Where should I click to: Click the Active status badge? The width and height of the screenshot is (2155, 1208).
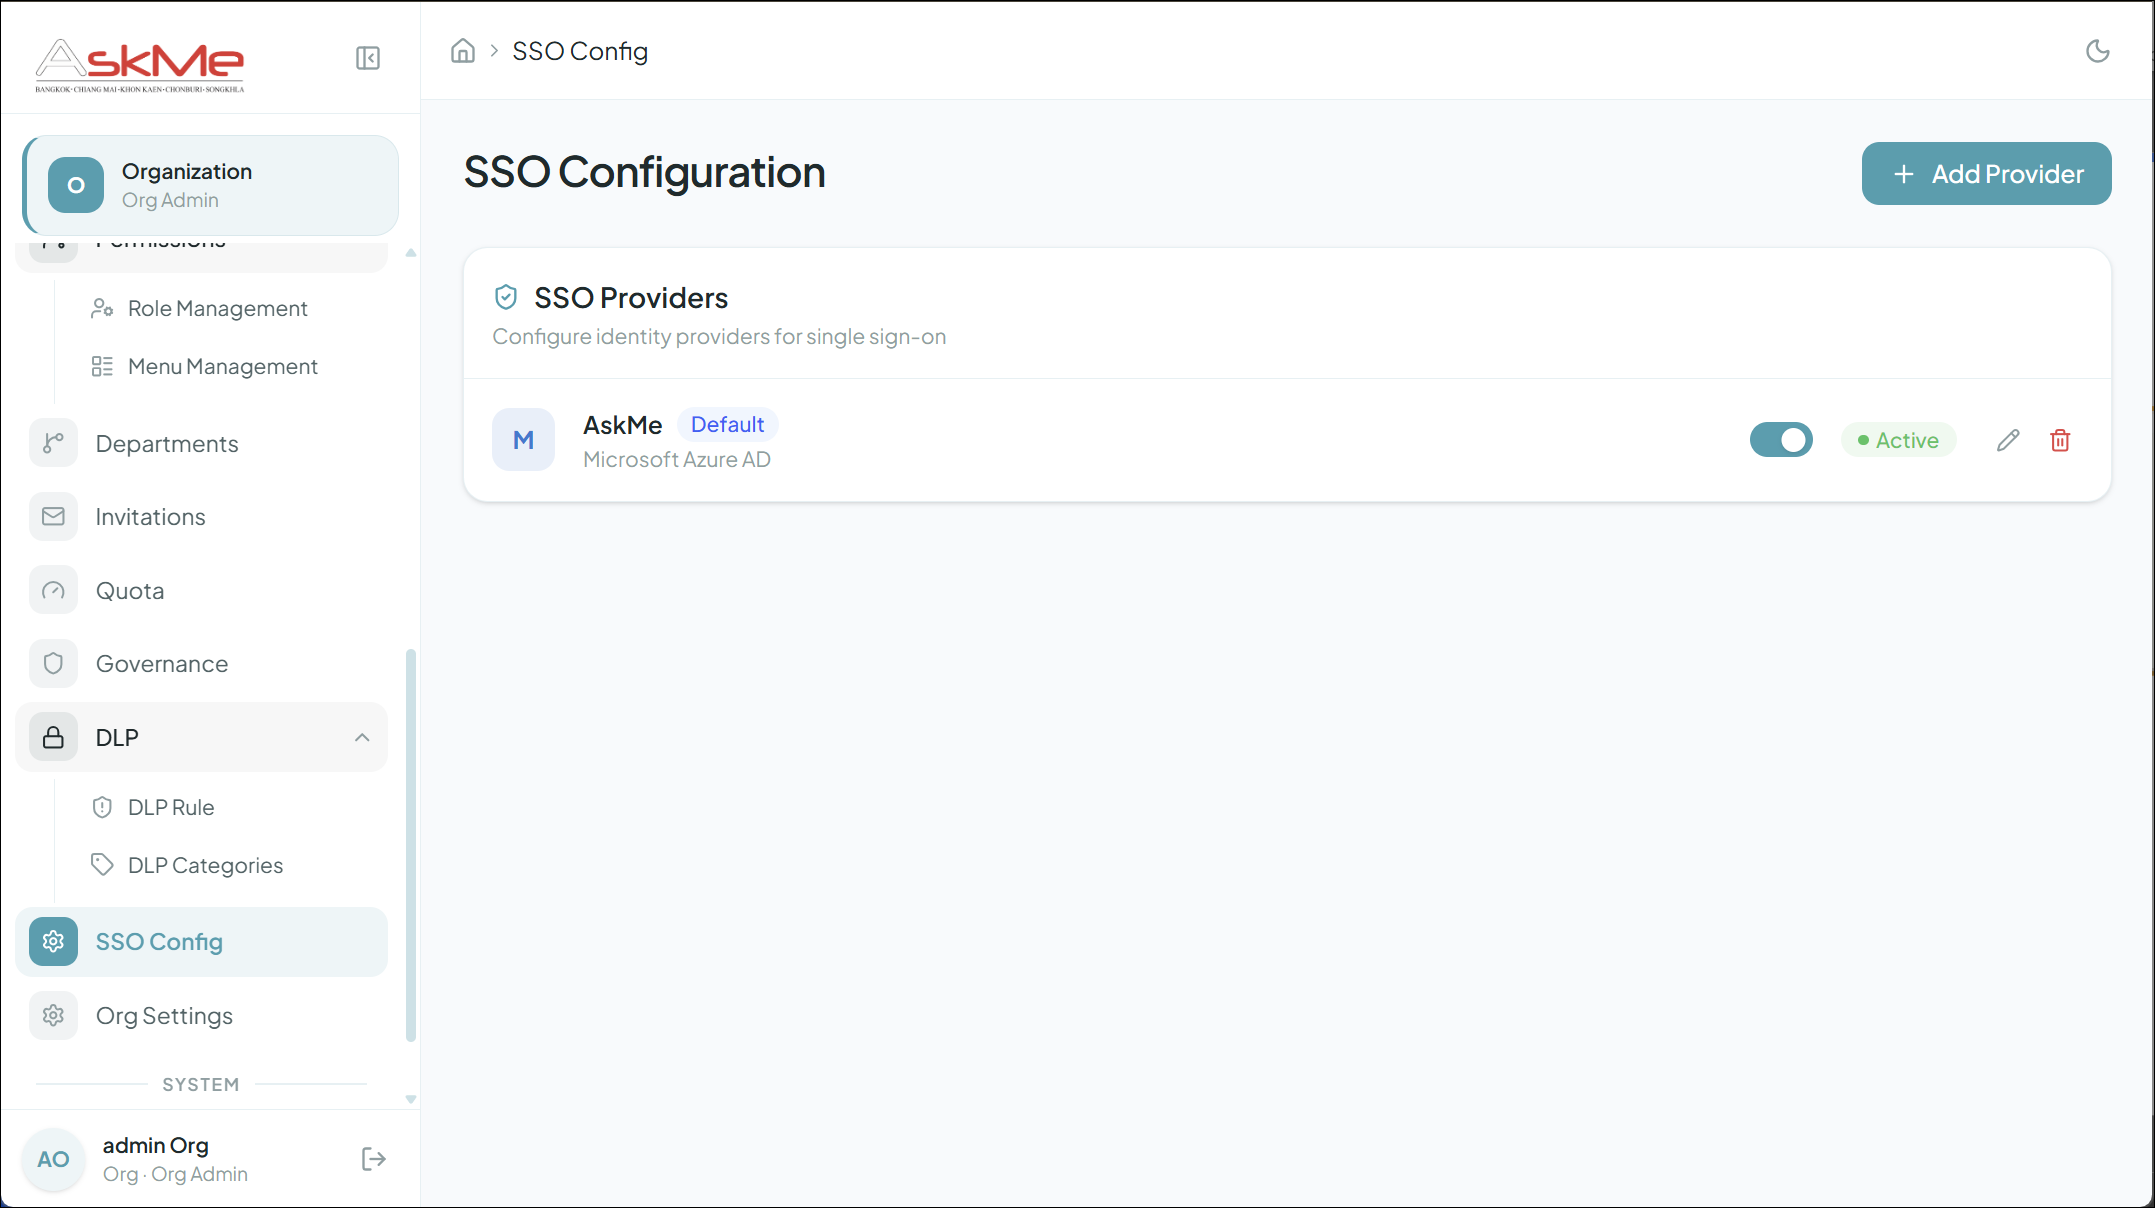[1898, 440]
